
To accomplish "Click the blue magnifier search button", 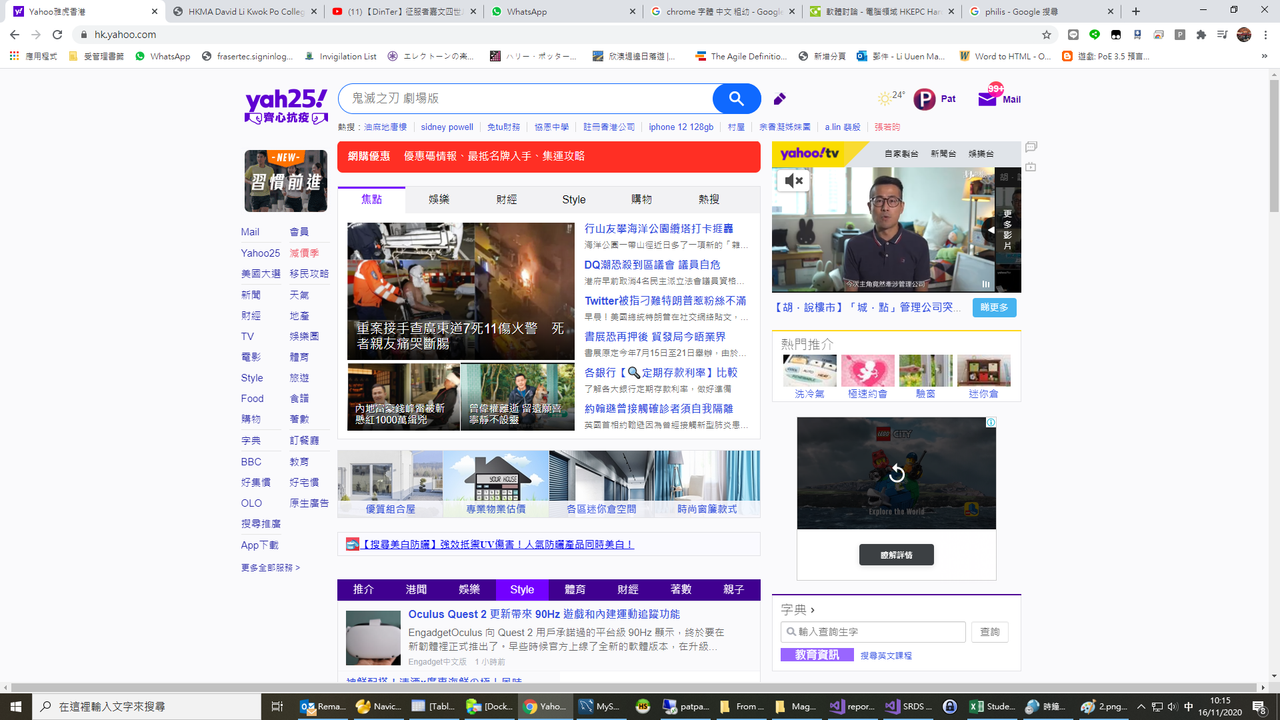I will coord(737,99).
